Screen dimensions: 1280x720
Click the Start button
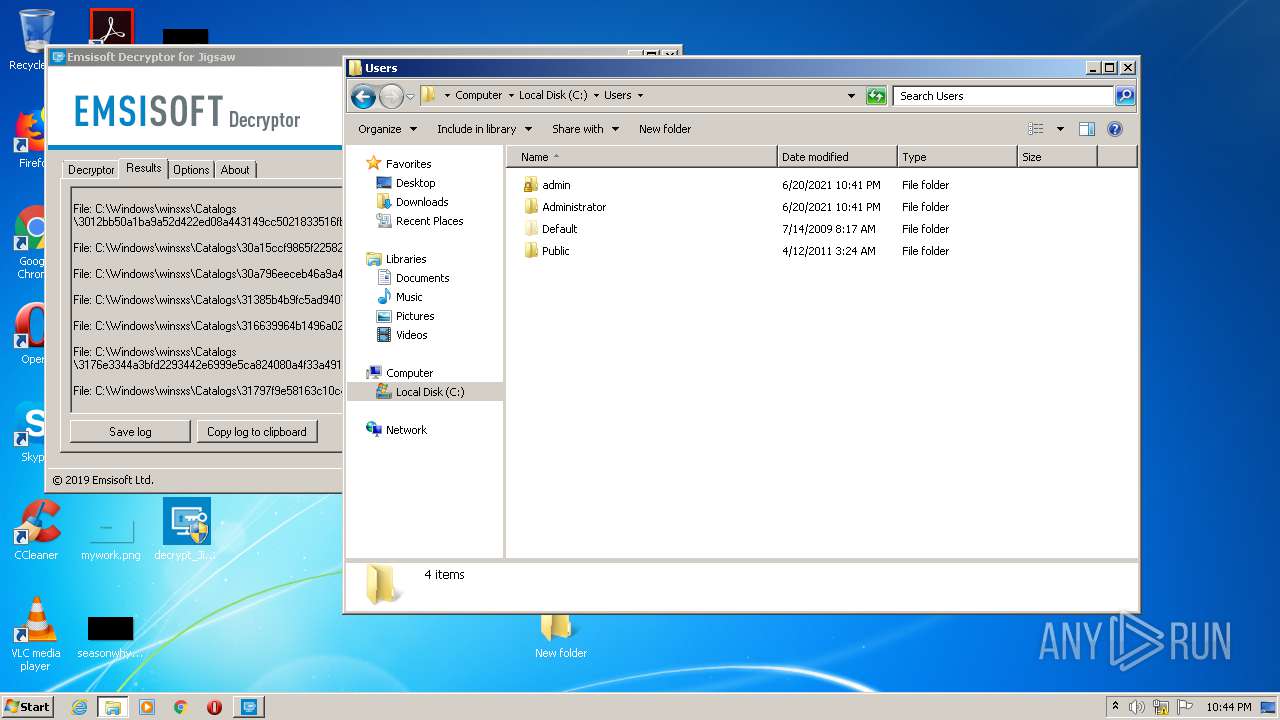[x=27, y=706]
